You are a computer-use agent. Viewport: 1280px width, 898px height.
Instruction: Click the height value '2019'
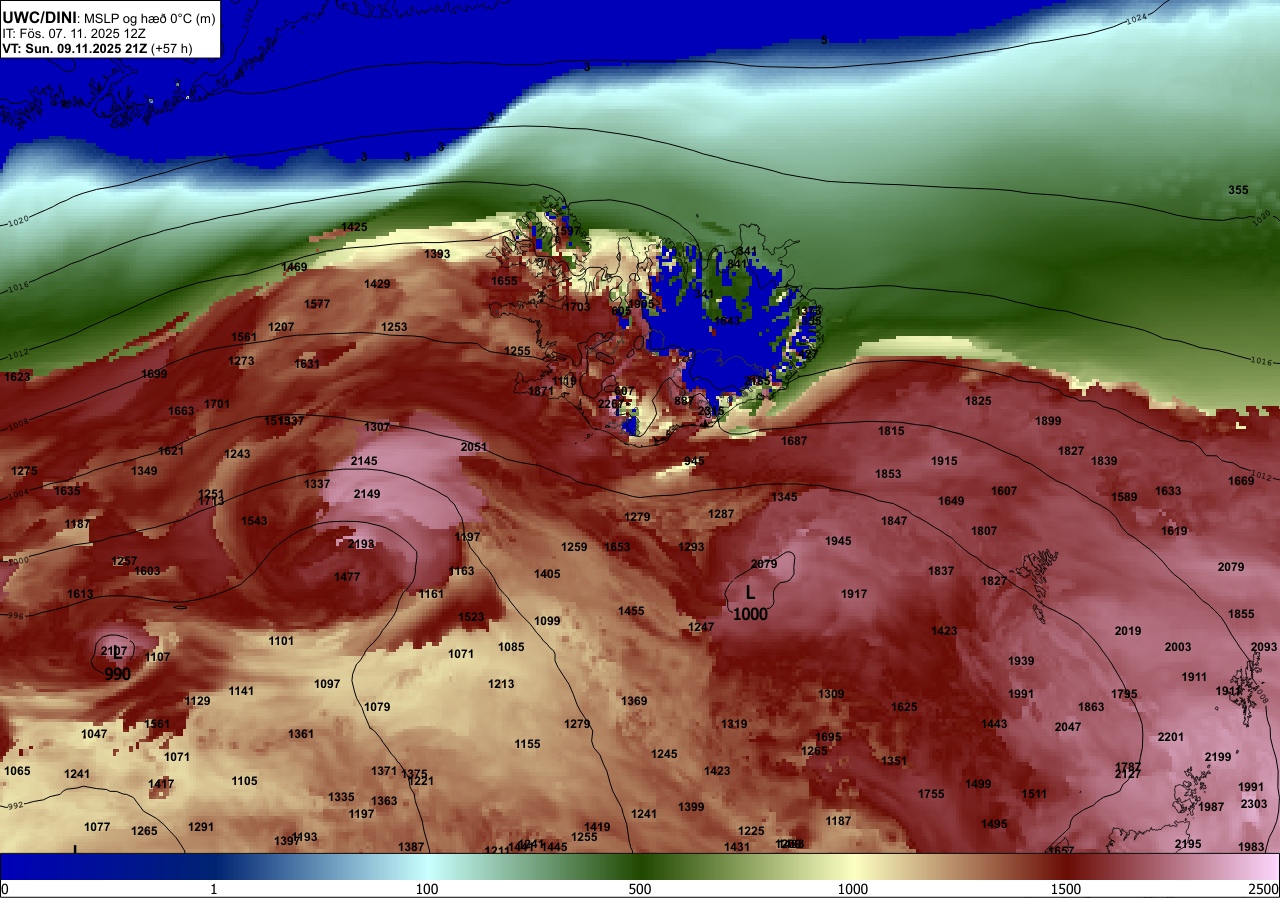[1128, 631]
